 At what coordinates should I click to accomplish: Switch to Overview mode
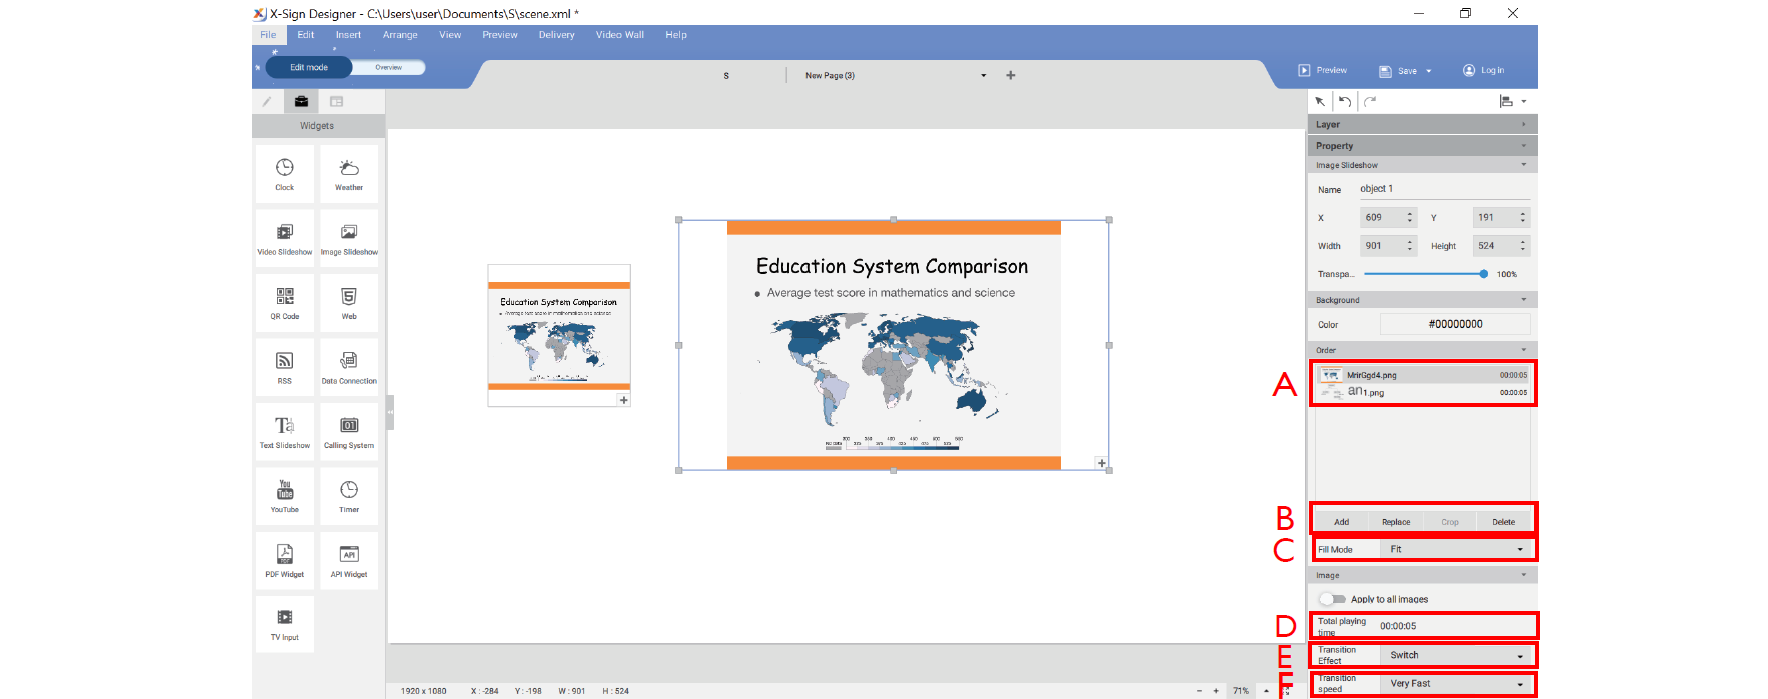coord(389,67)
